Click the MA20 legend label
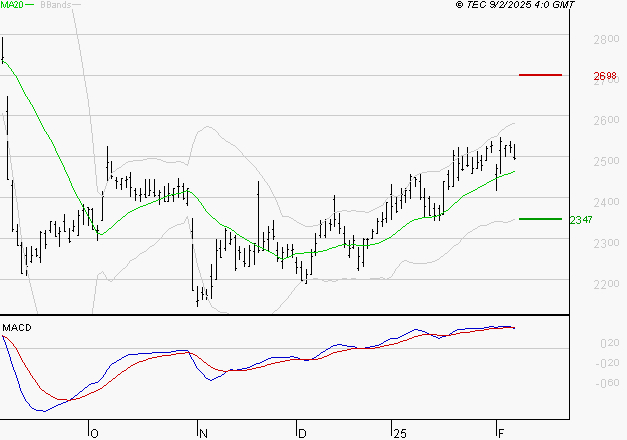Screen dimensions: 627x440 pyautogui.click(x=13, y=6)
